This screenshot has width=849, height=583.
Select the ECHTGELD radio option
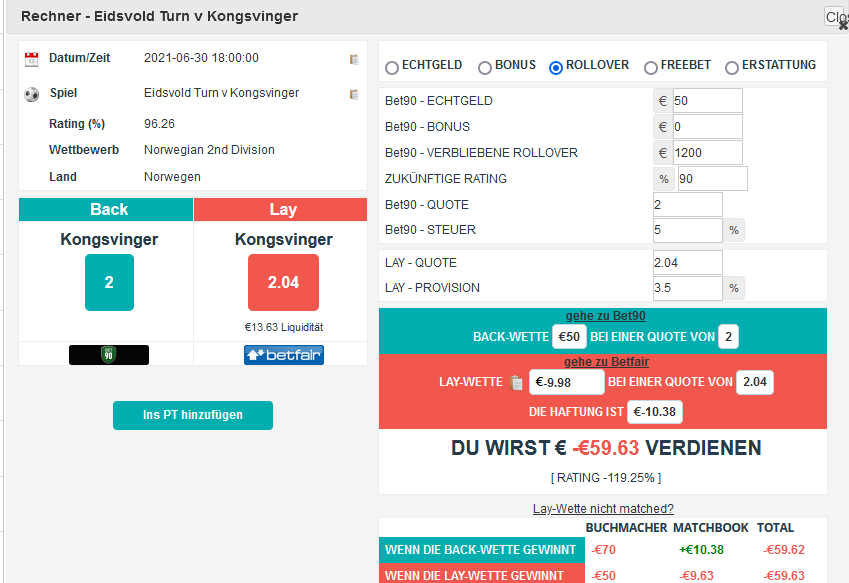391,68
